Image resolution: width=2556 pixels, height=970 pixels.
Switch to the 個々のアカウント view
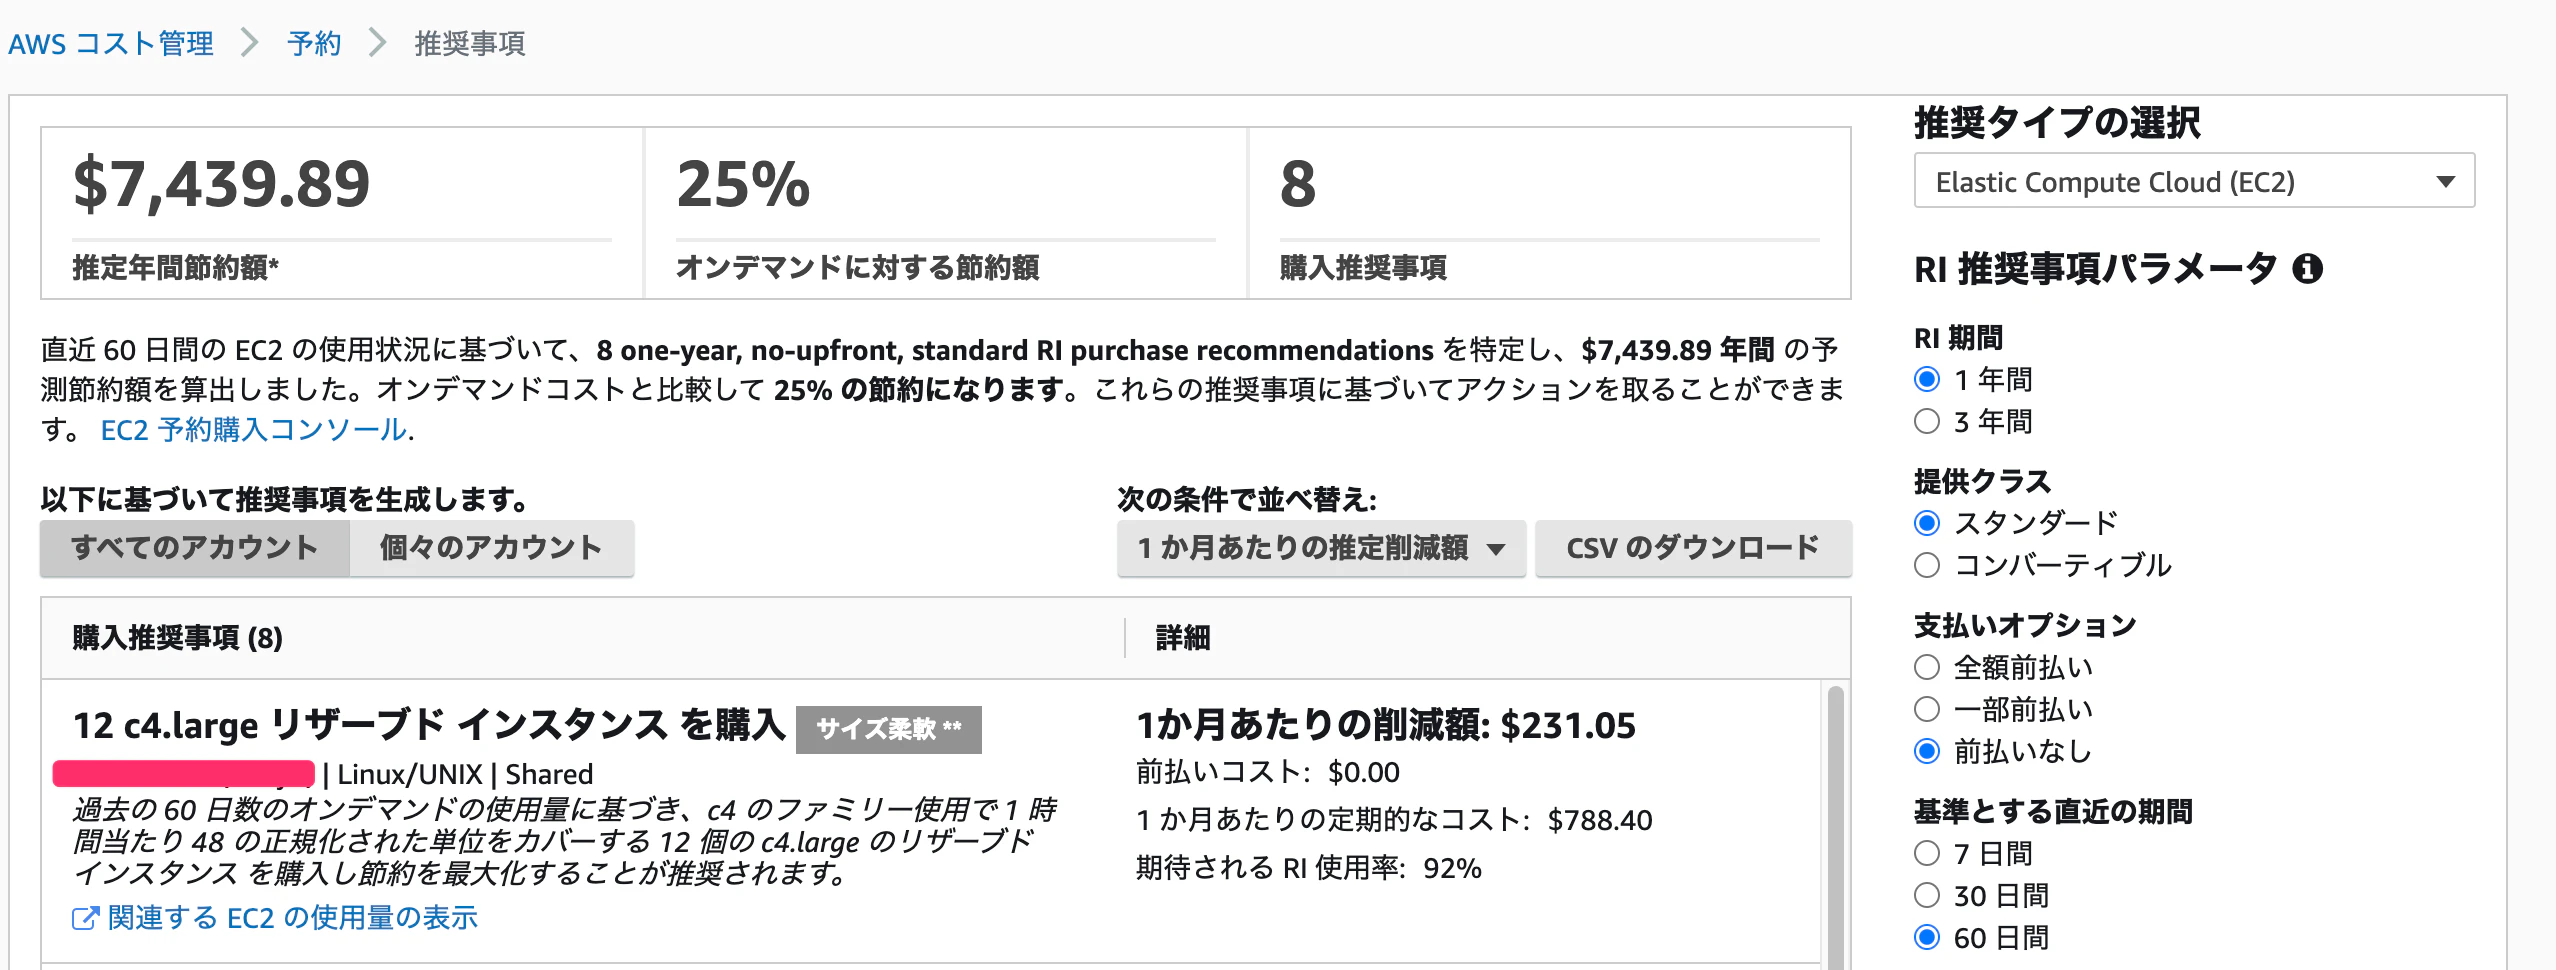(489, 548)
